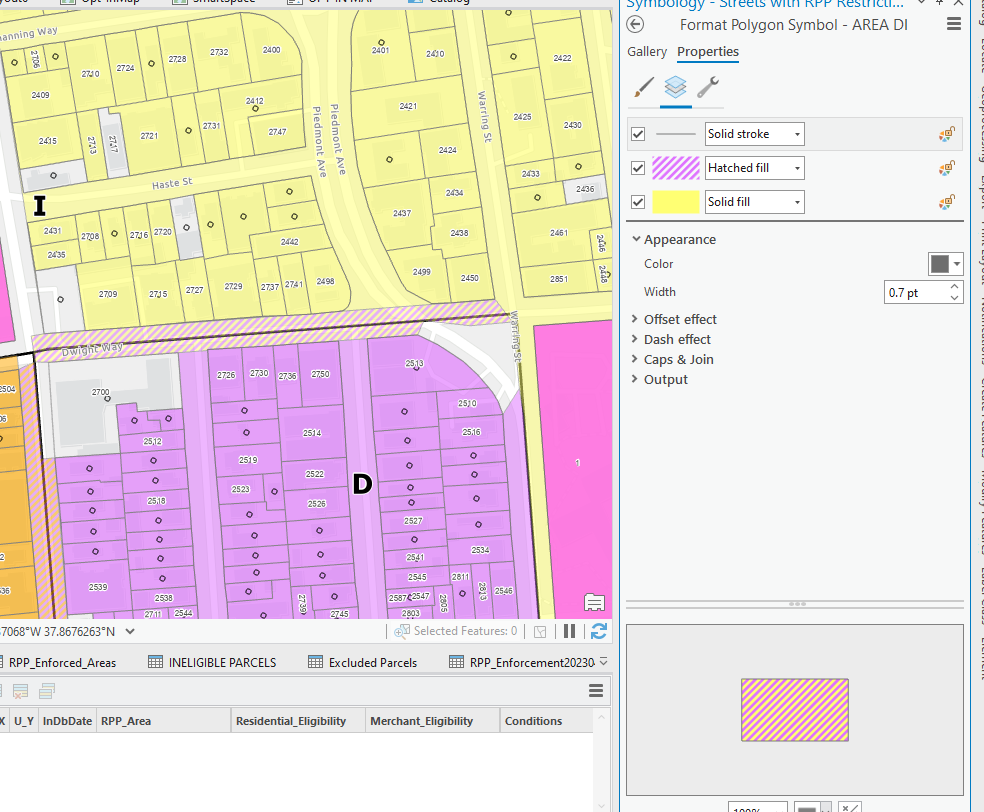Pause map drawing
Screen dimensions: 984x812
[569, 631]
